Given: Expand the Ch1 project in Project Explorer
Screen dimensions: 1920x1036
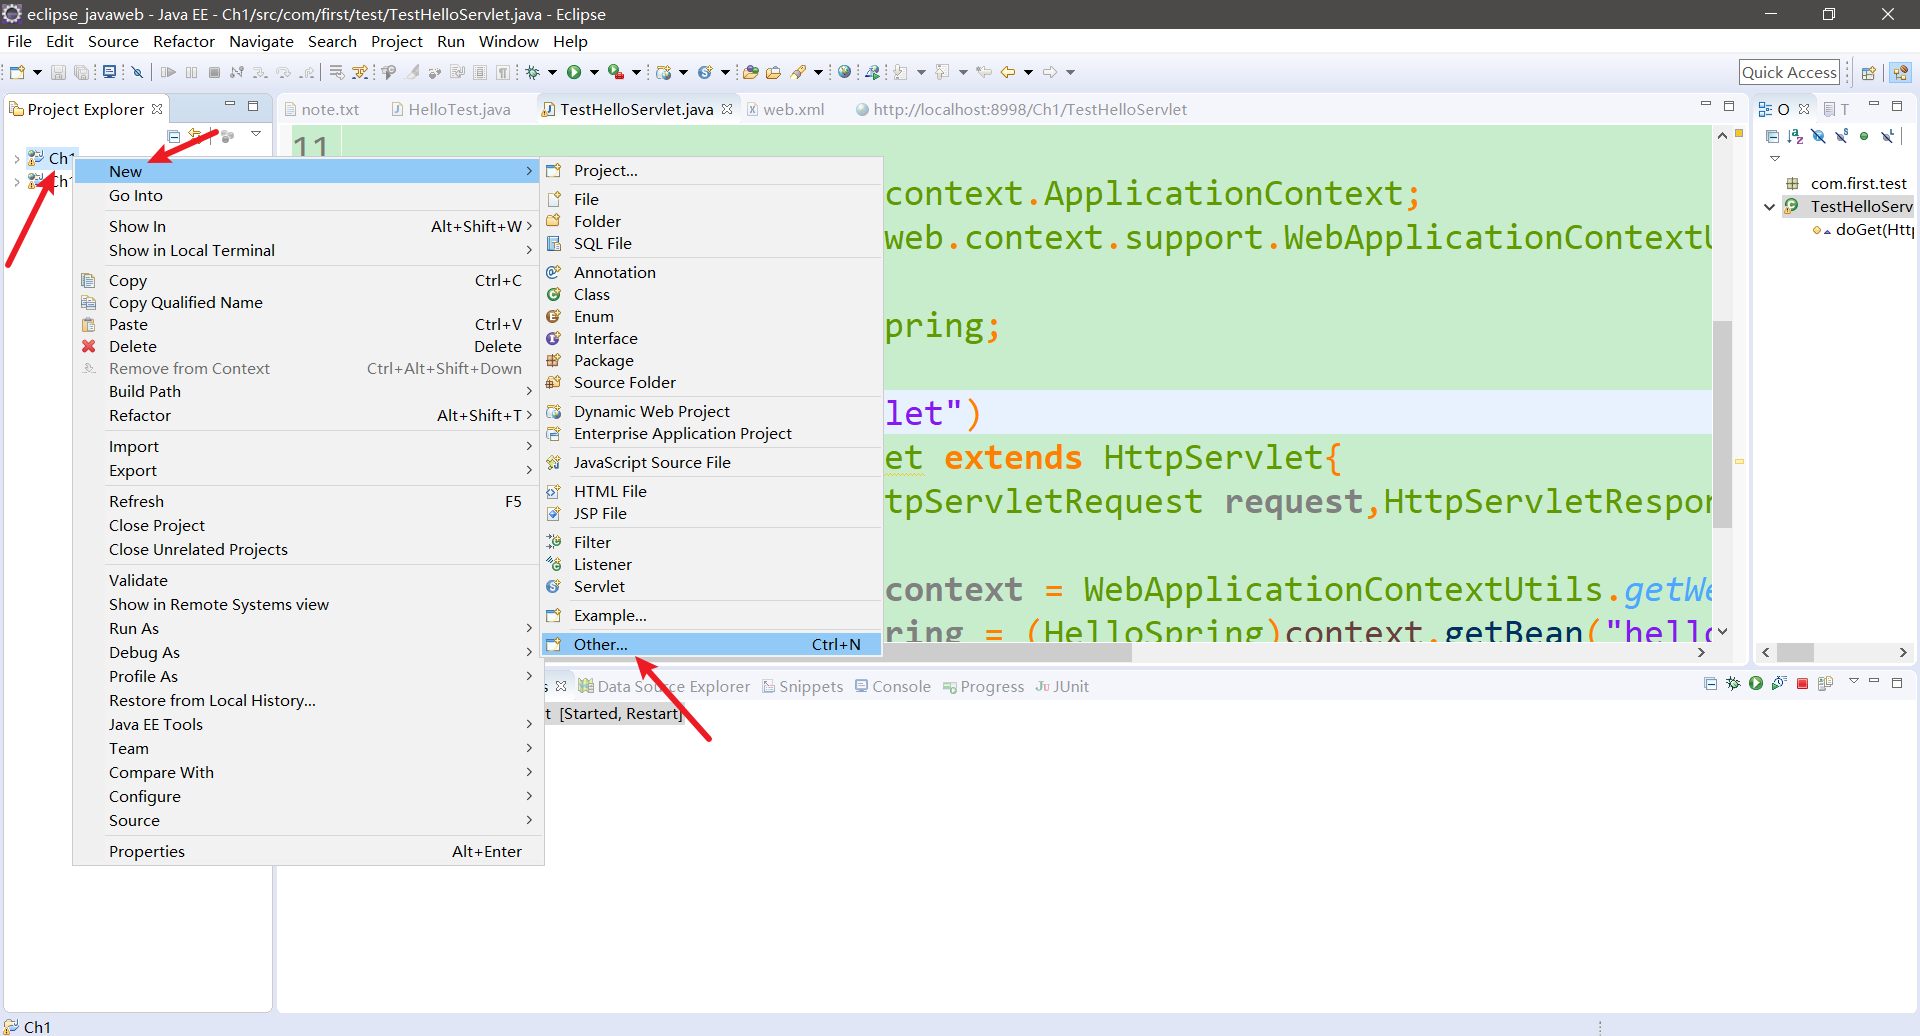Looking at the screenshot, I should [16, 158].
